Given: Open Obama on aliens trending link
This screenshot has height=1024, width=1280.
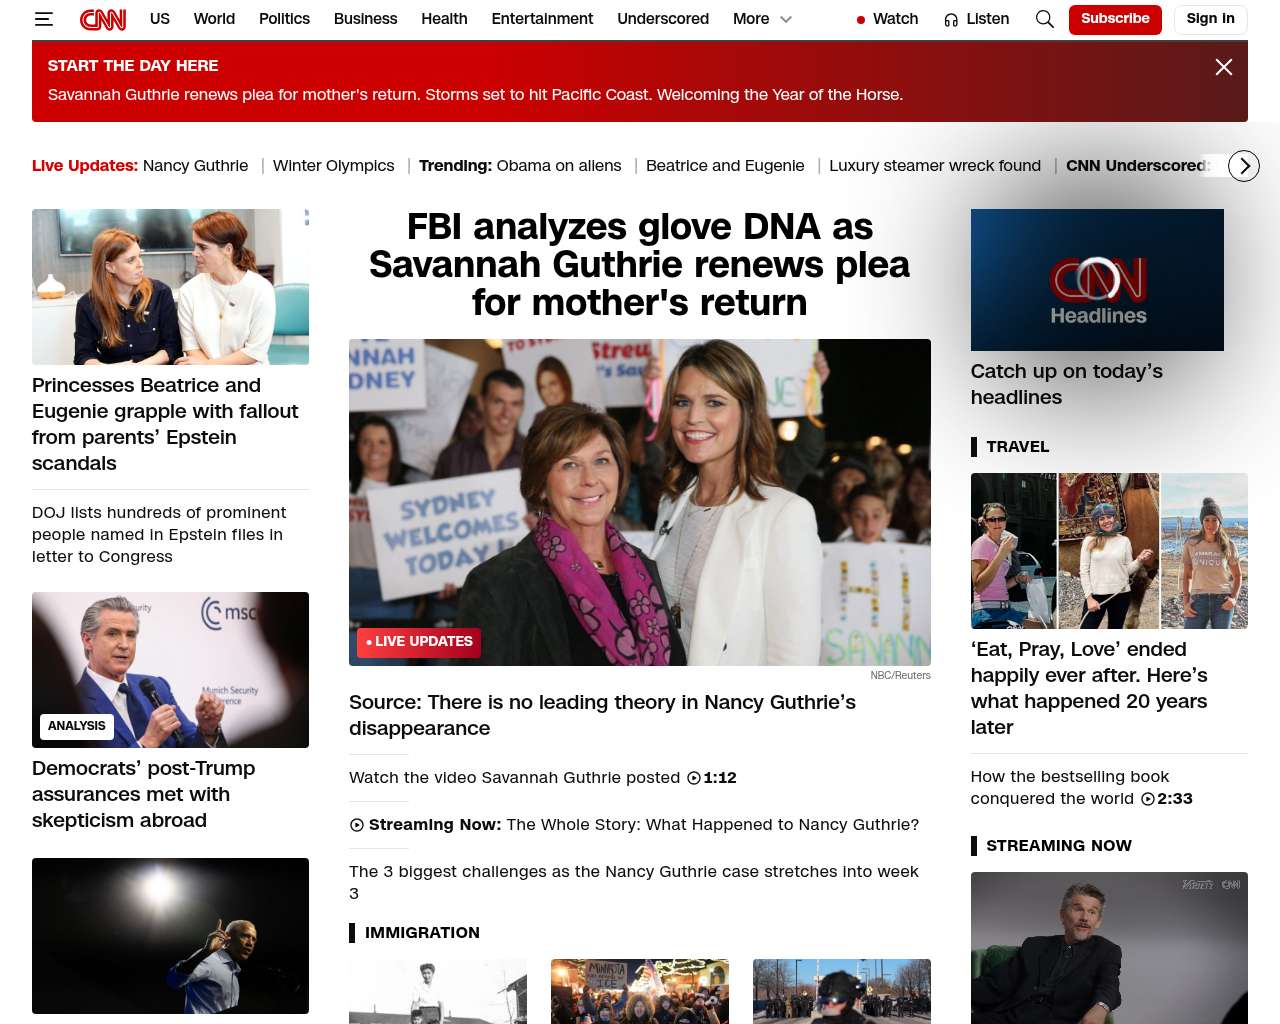Looking at the screenshot, I should tap(559, 166).
